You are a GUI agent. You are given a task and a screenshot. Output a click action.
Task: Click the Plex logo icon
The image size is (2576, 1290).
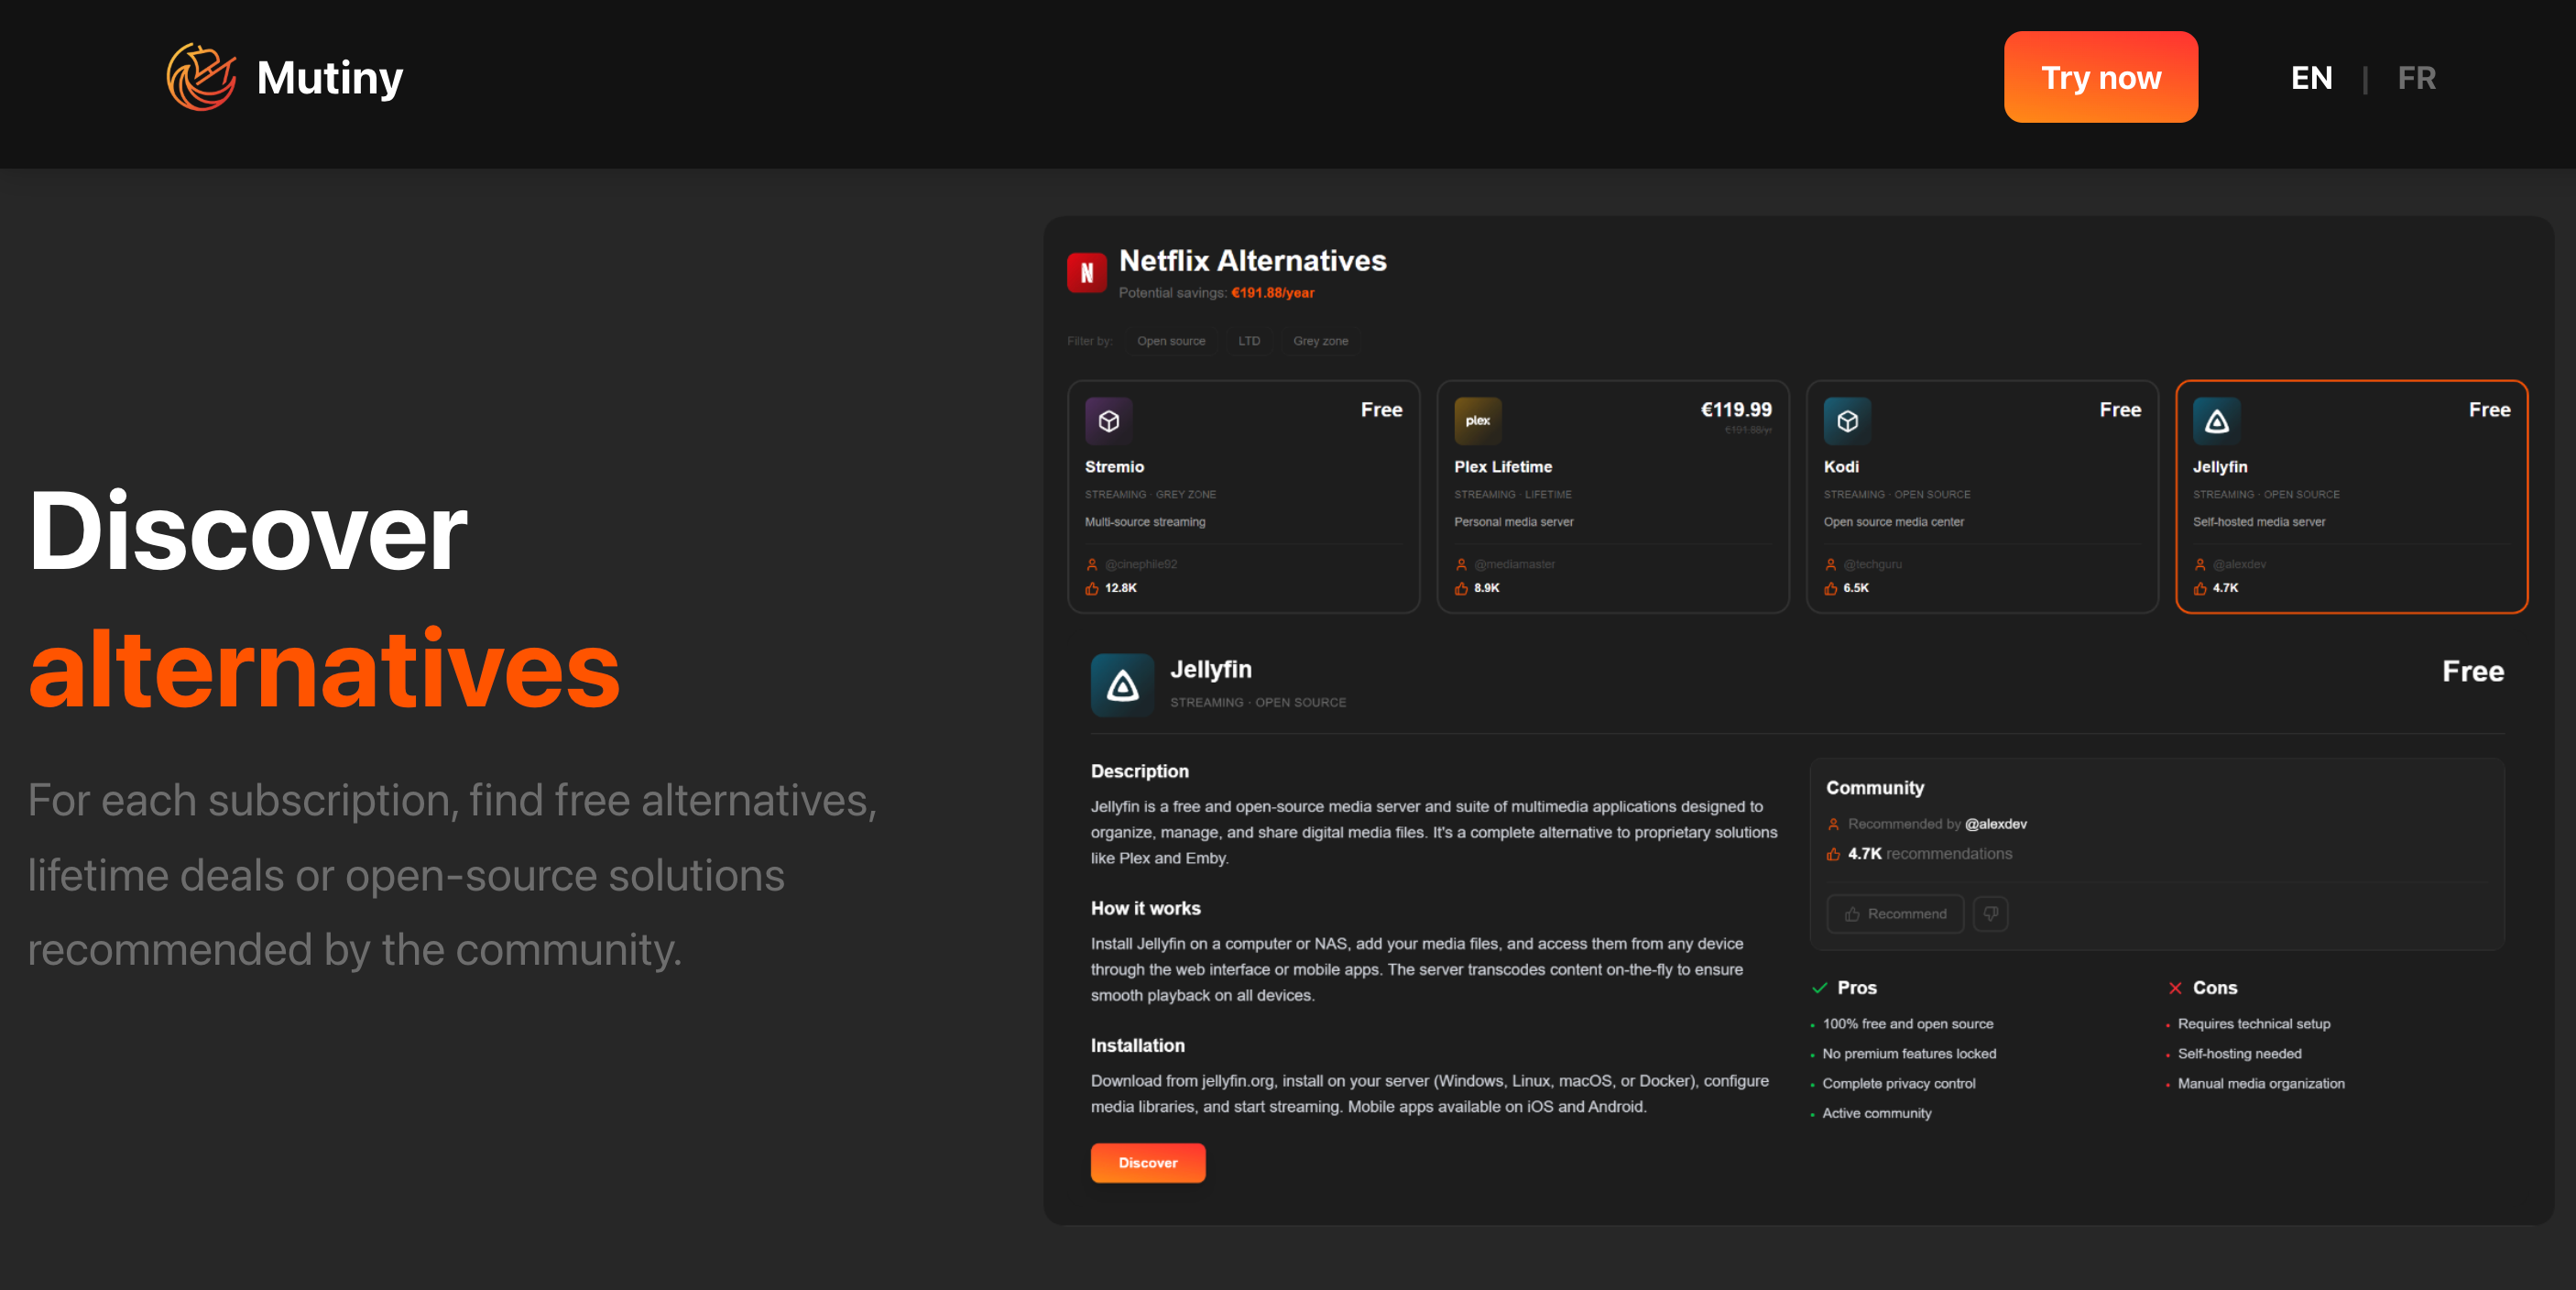point(1477,421)
